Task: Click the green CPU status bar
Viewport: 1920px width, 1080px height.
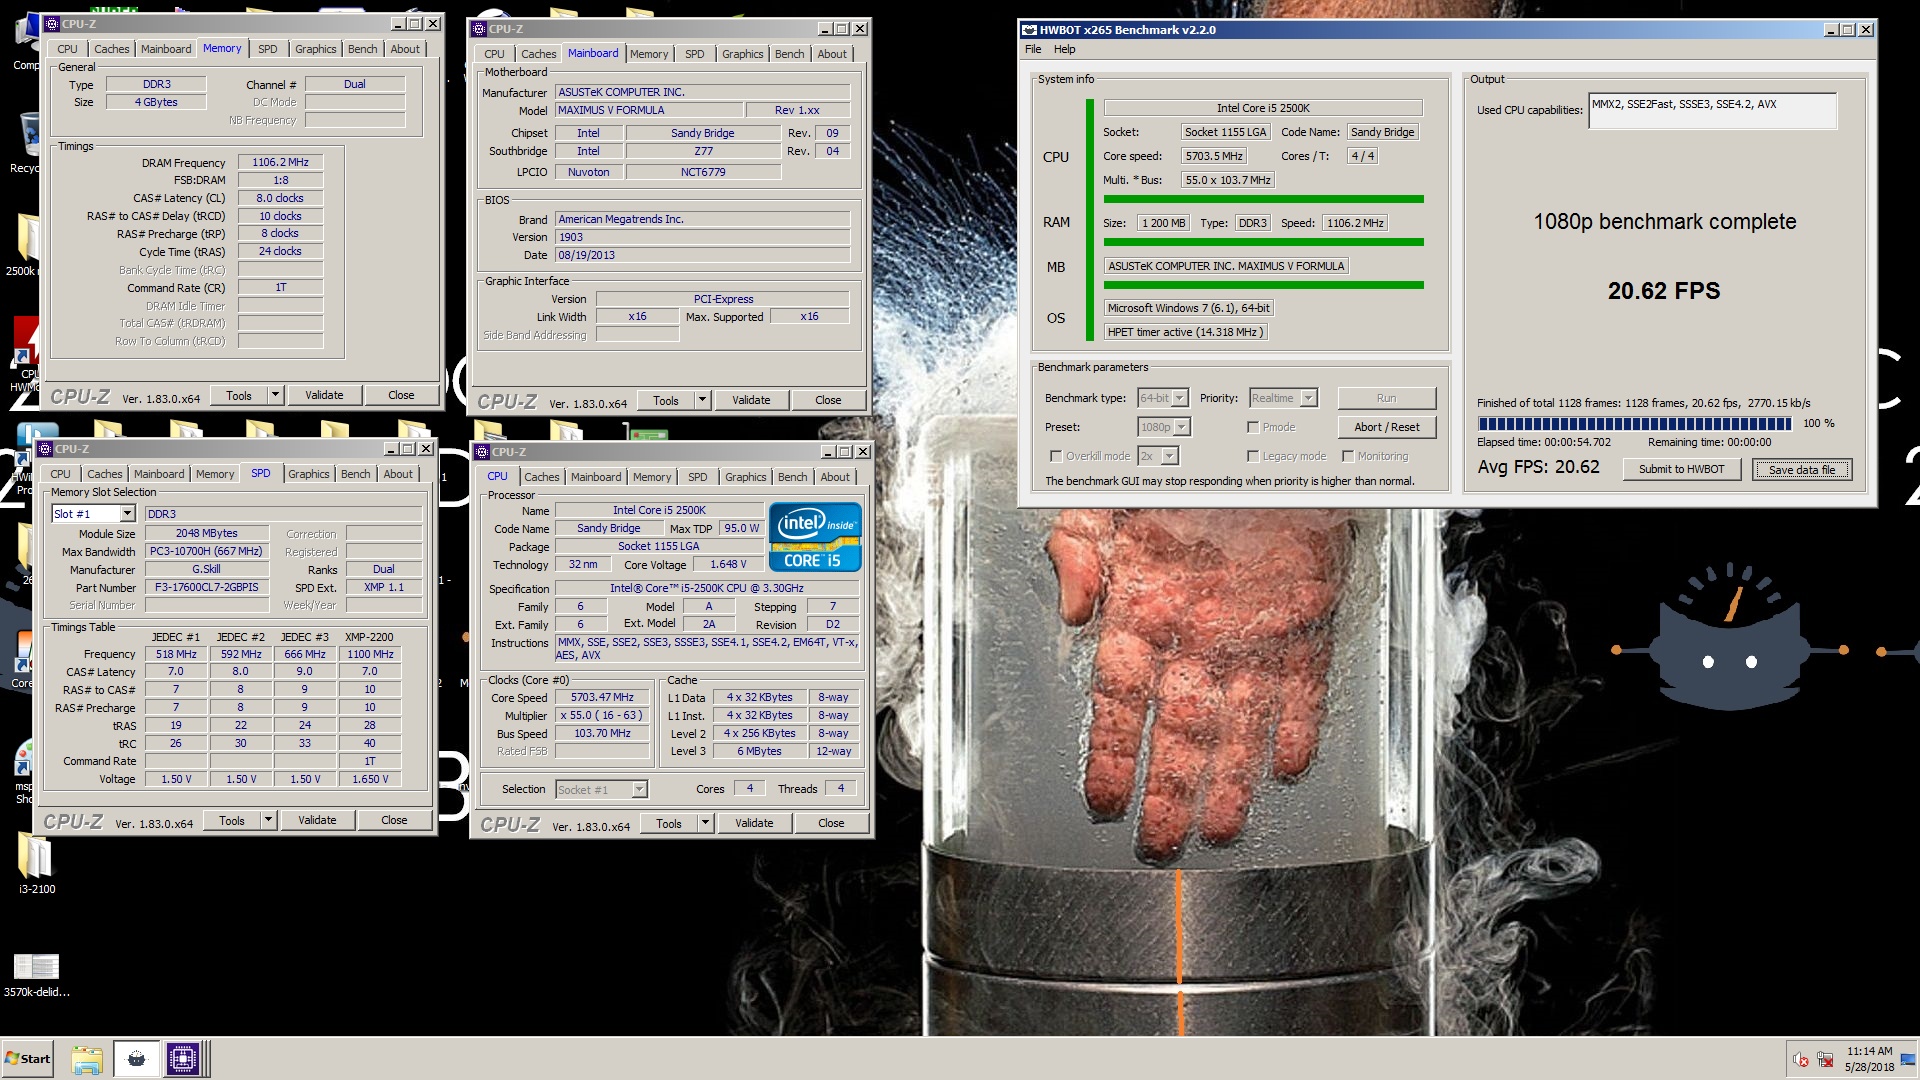Action: click(1264, 199)
